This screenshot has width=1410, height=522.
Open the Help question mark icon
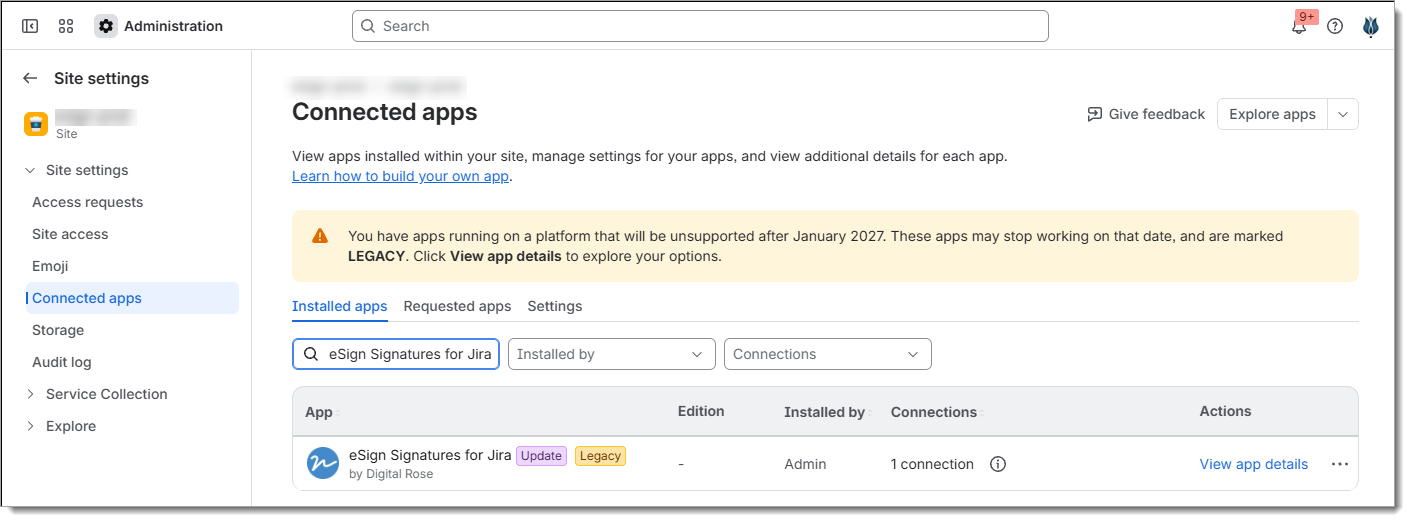tap(1335, 26)
